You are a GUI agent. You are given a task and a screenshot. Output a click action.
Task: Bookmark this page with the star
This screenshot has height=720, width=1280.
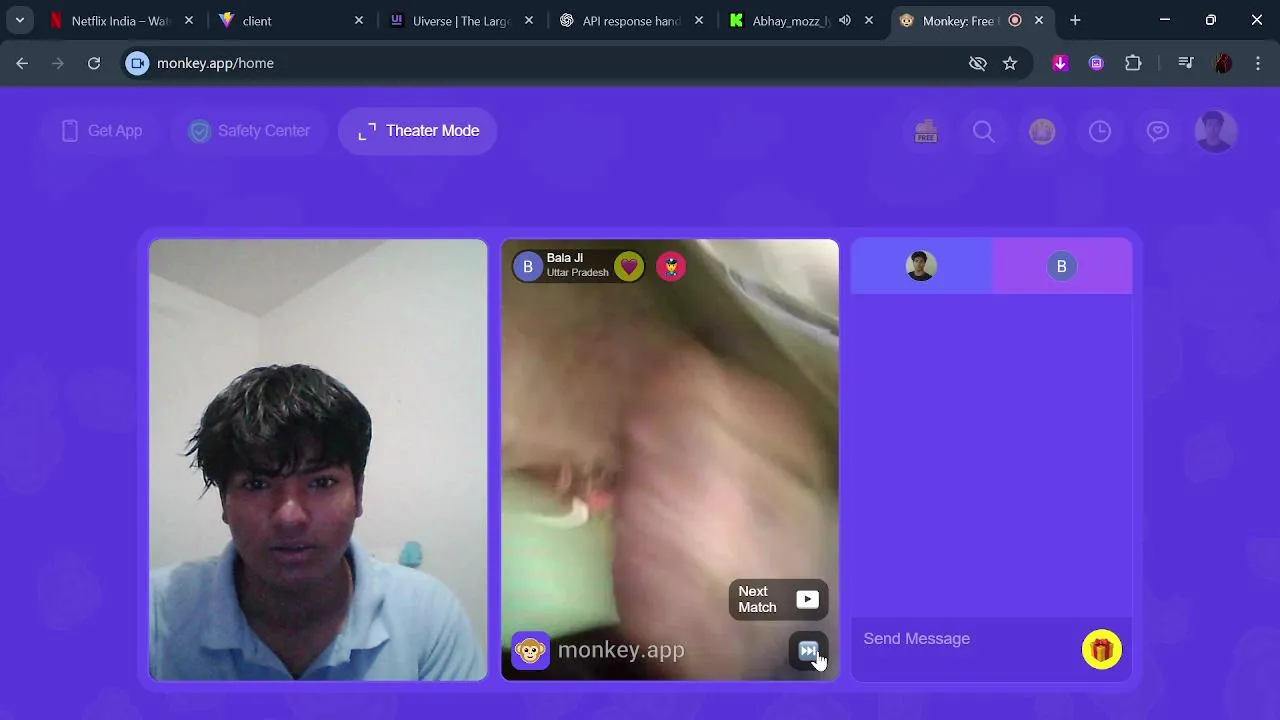click(x=1010, y=63)
